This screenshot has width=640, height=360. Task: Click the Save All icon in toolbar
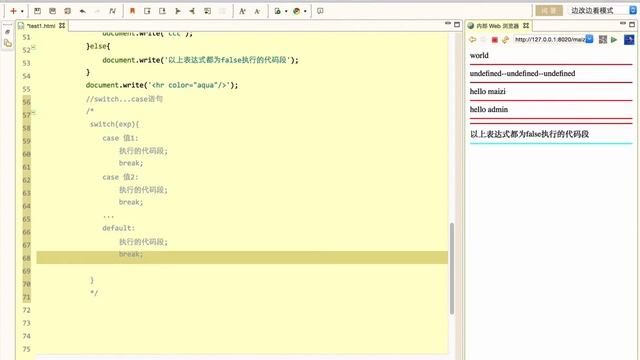point(67,11)
